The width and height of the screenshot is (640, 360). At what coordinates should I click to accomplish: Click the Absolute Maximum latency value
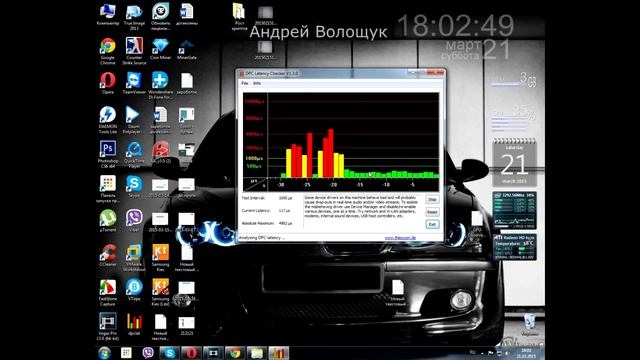click(285, 223)
